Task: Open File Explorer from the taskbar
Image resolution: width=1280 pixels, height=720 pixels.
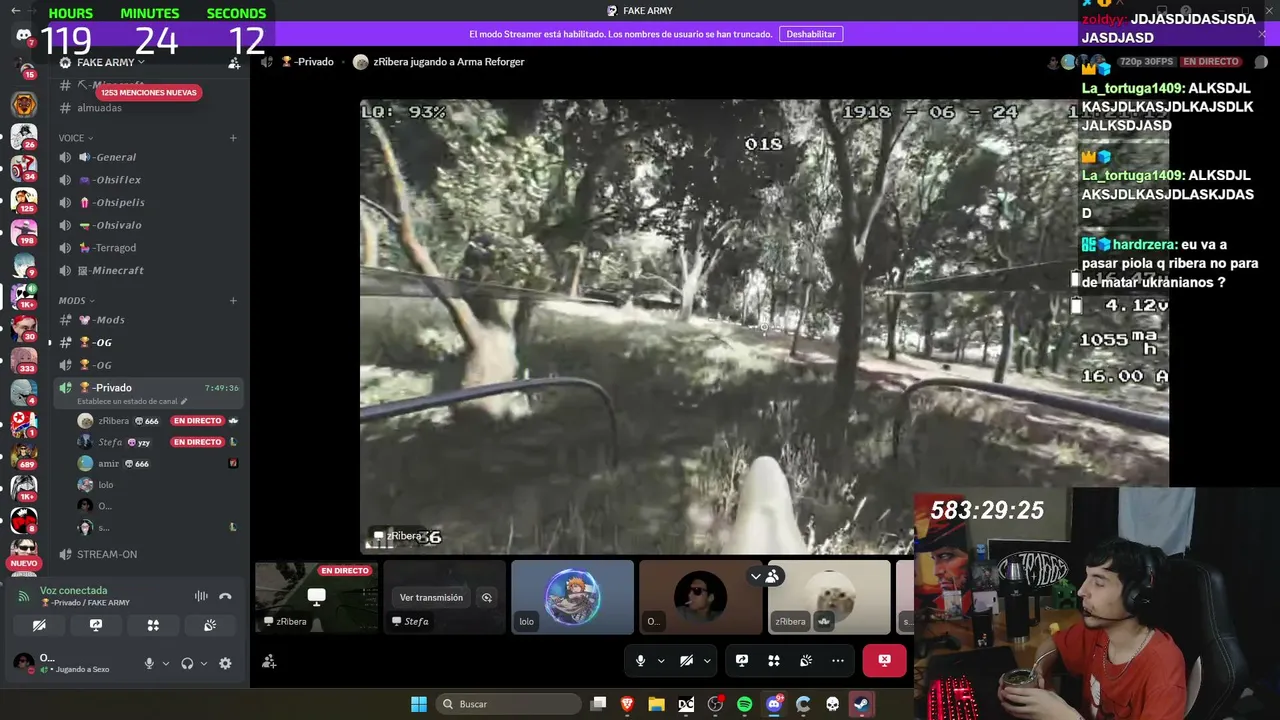Action: pos(657,704)
